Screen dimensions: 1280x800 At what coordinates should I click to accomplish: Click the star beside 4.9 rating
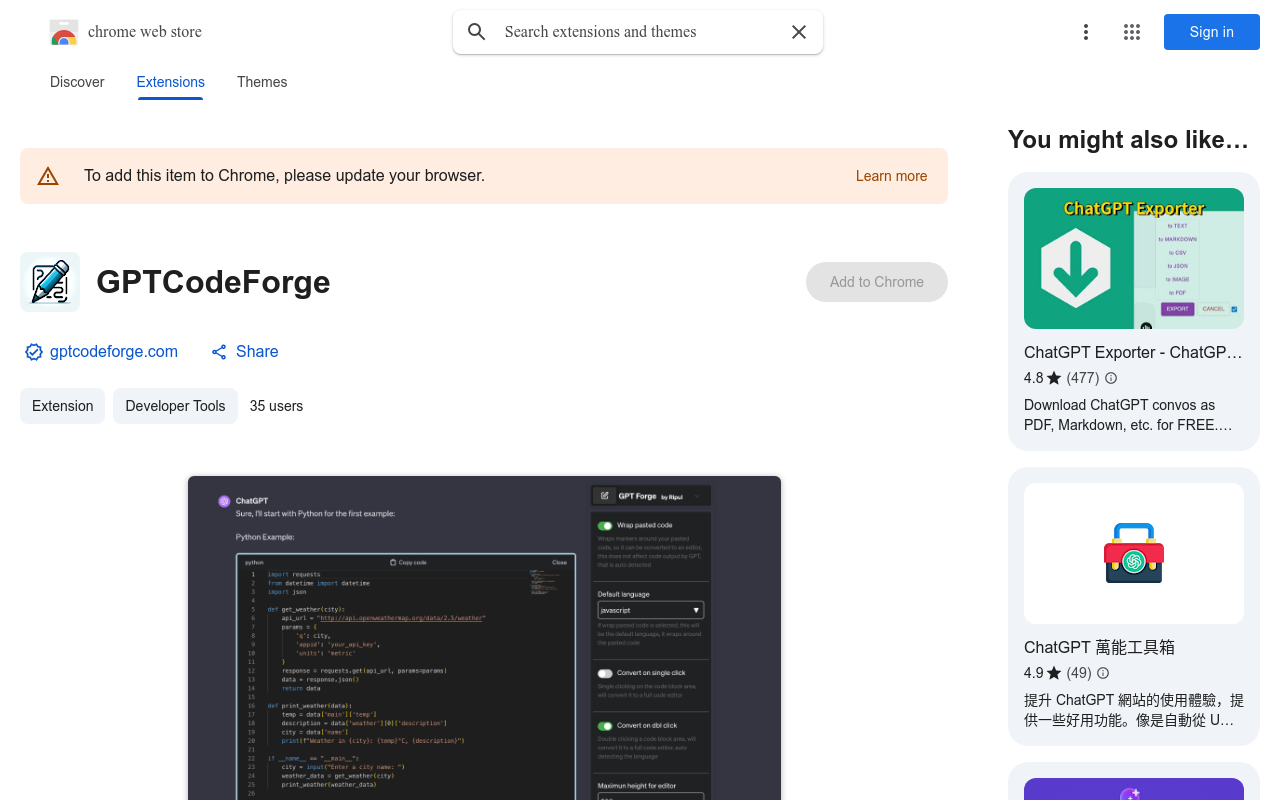point(1054,673)
